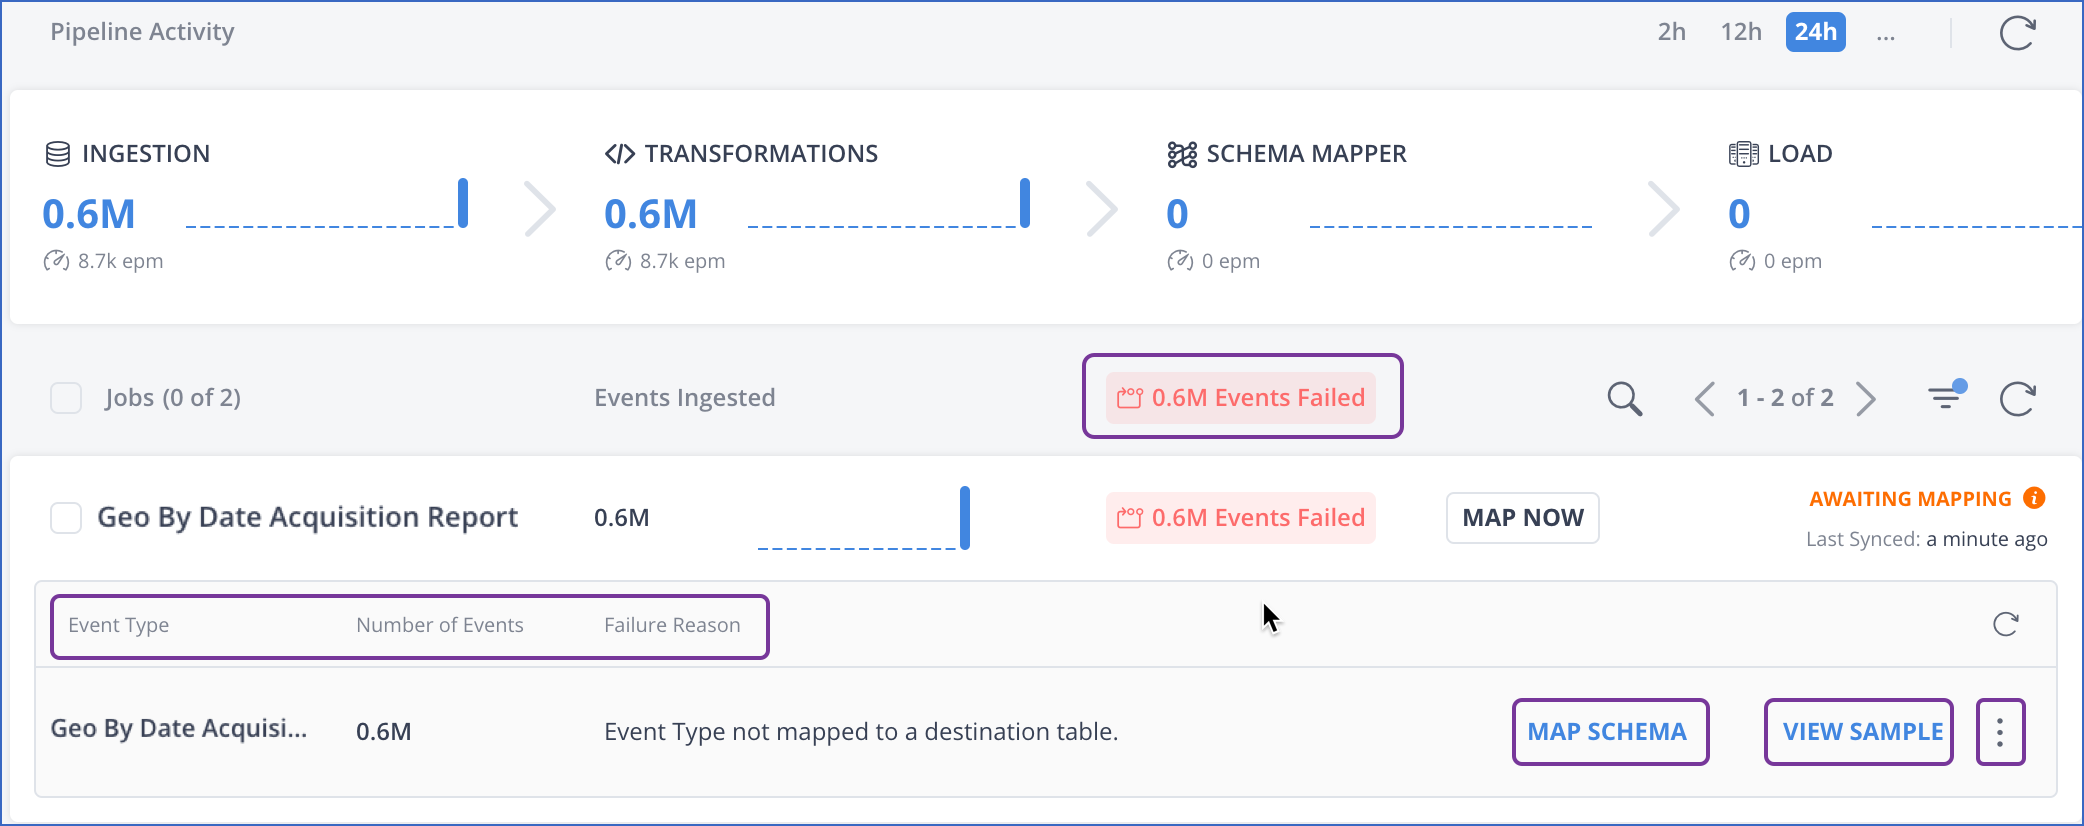
Task: Click the failure reason not mapped text
Action: click(861, 732)
